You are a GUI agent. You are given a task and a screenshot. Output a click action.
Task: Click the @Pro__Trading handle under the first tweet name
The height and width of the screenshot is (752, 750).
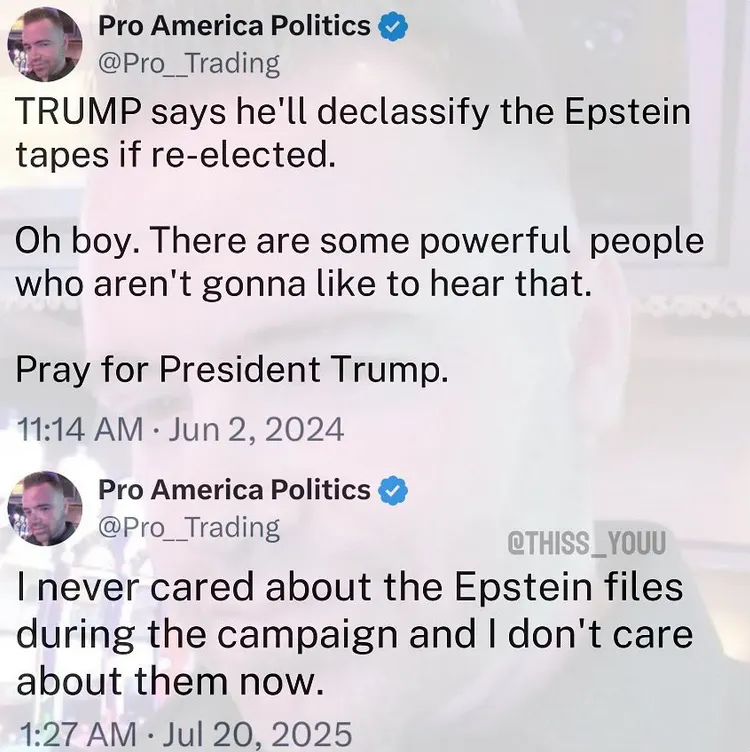[189, 64]
